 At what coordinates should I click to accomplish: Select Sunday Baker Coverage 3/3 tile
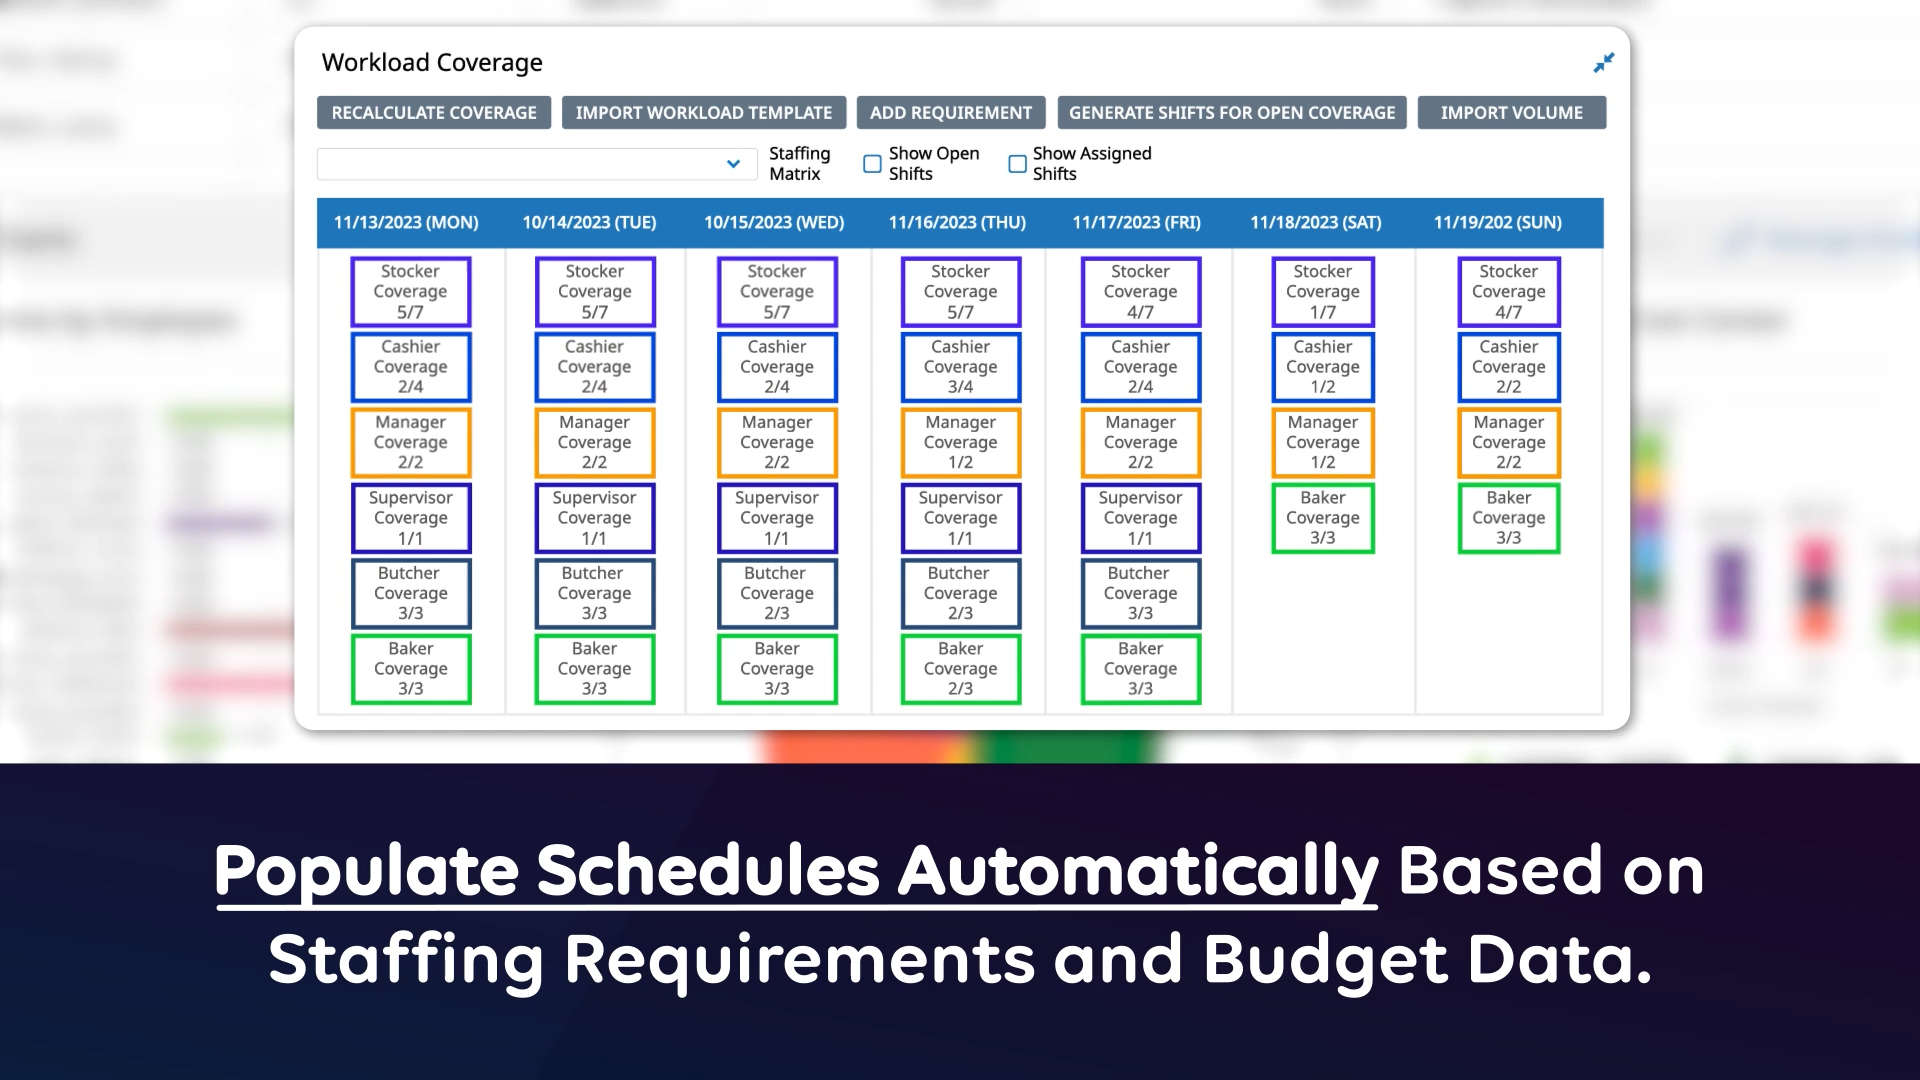1508,518
